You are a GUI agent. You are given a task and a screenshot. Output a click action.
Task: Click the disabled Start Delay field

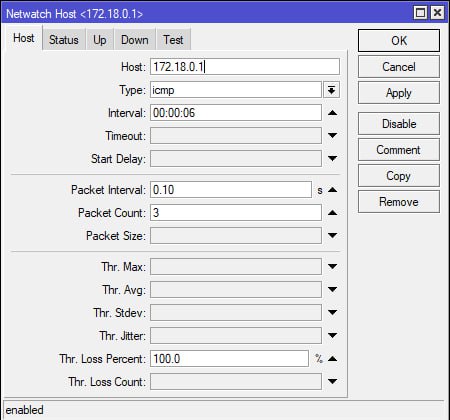(x=236, y=159)
